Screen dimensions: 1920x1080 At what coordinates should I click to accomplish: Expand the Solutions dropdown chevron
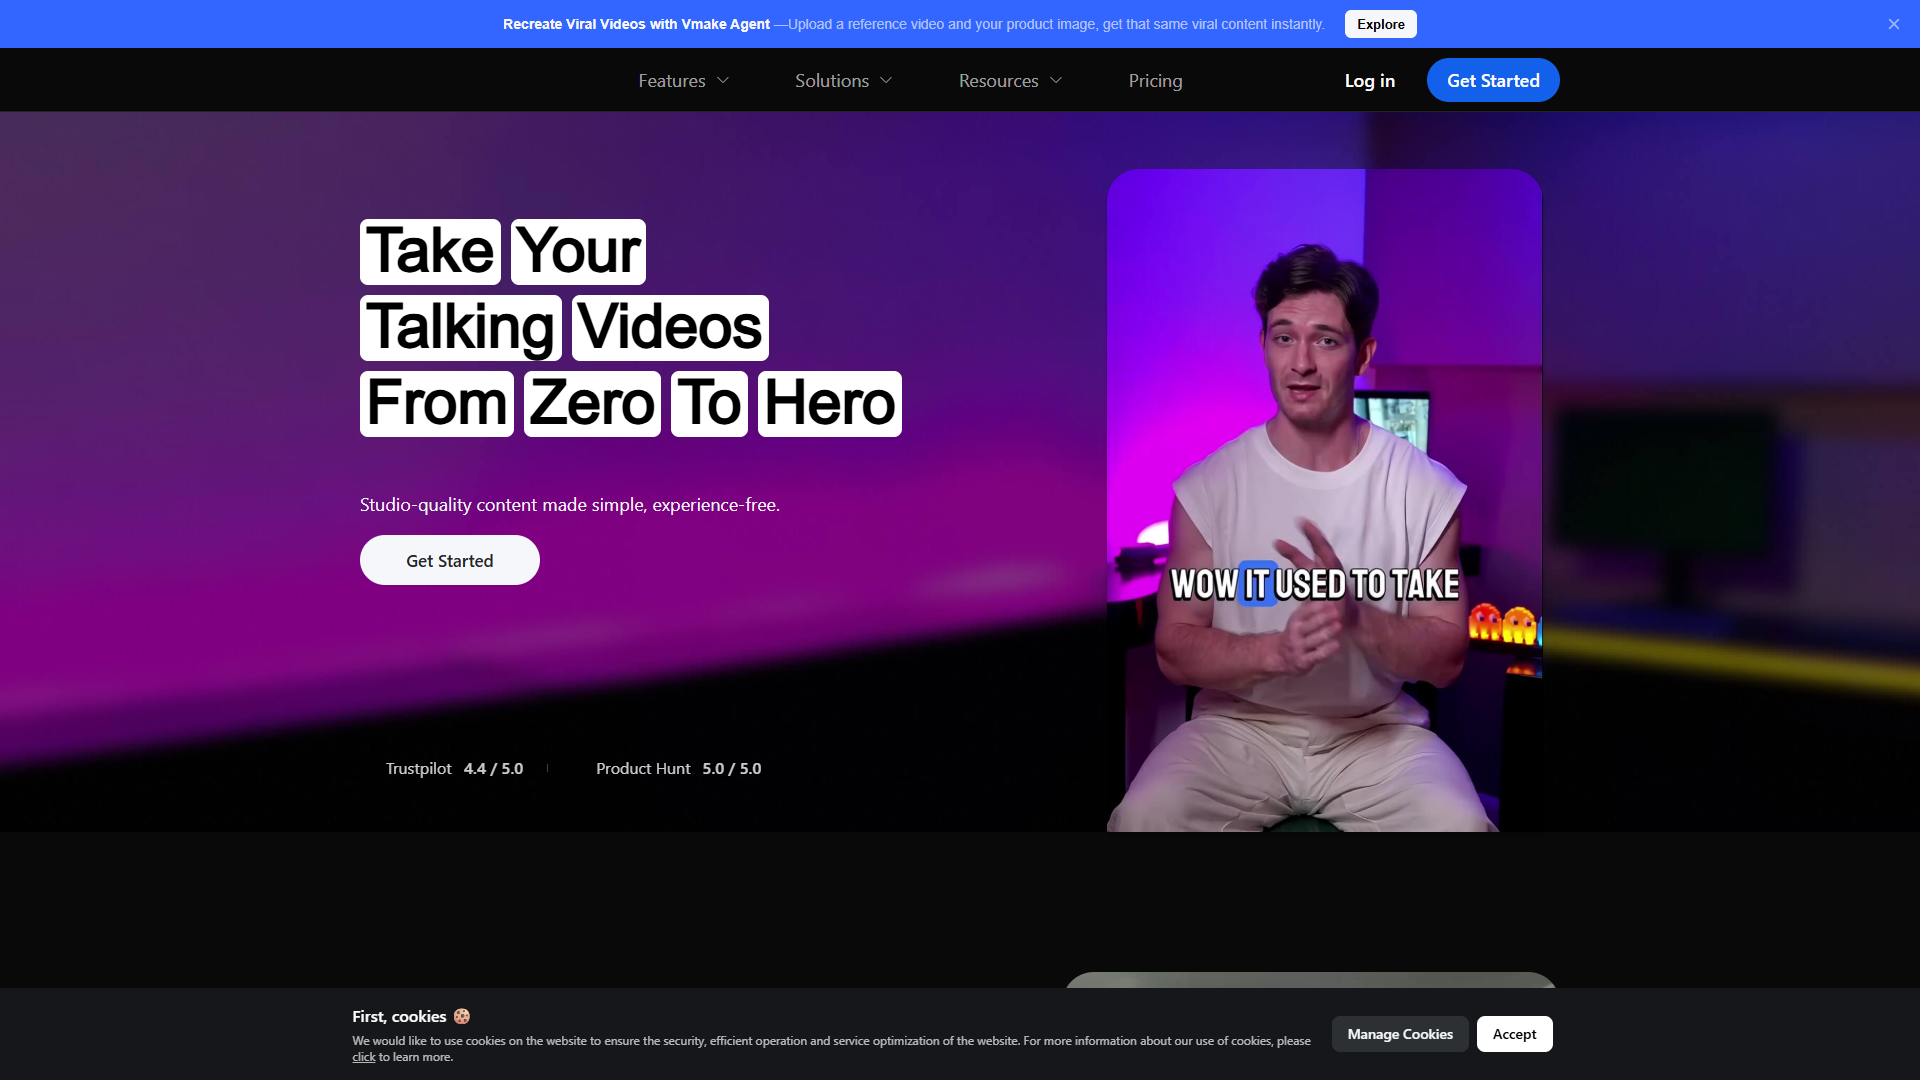click(886, 80)
